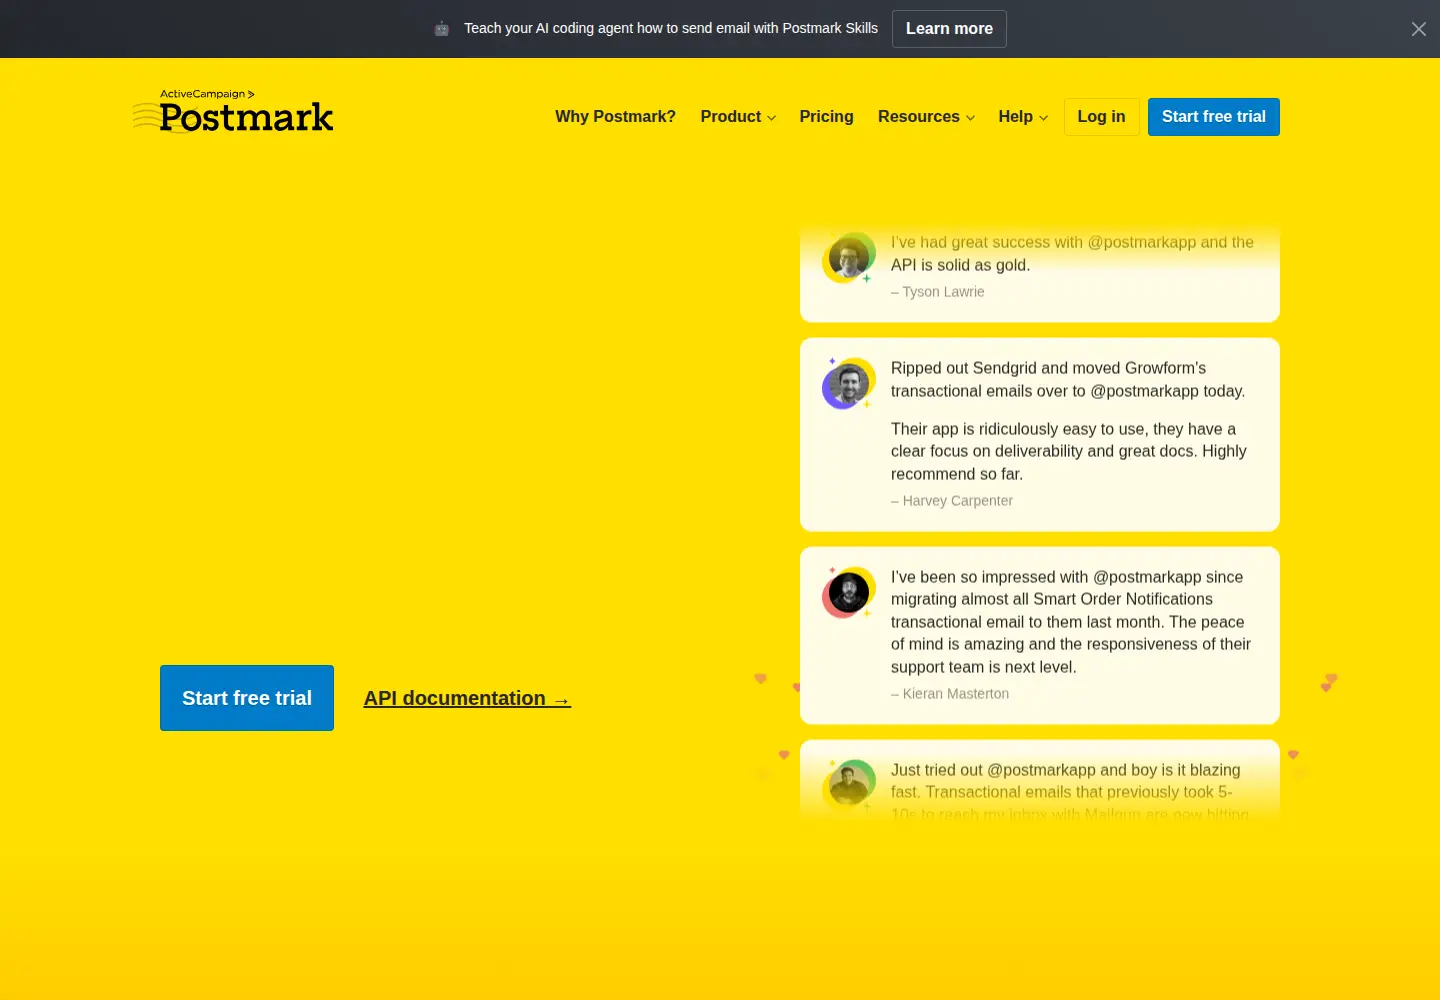1440x1000 pixels.
Task: Click Tyson Lawrie's avatar
Action: coord(848,259)
